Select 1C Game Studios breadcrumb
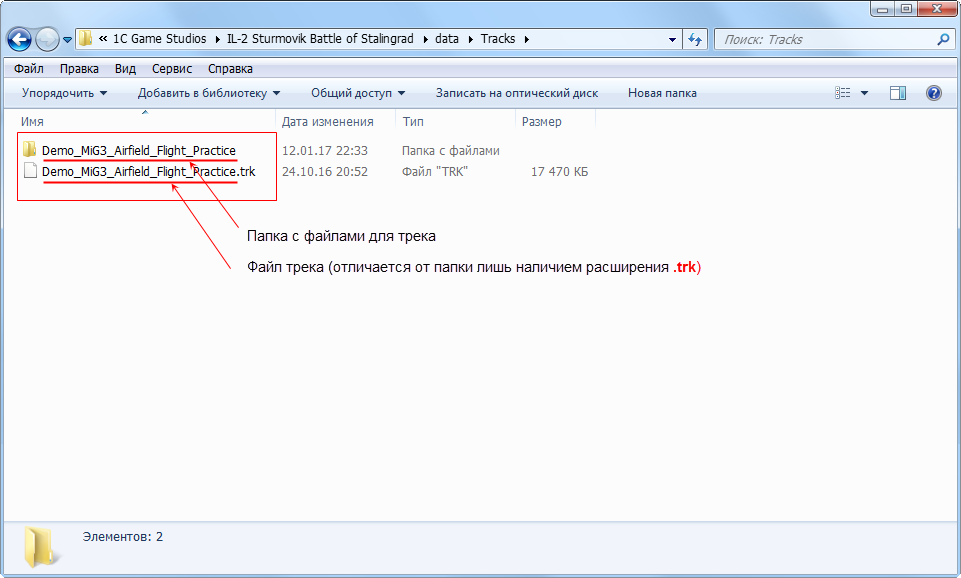This screenshot has width=961, height=578. pos(159,39)
